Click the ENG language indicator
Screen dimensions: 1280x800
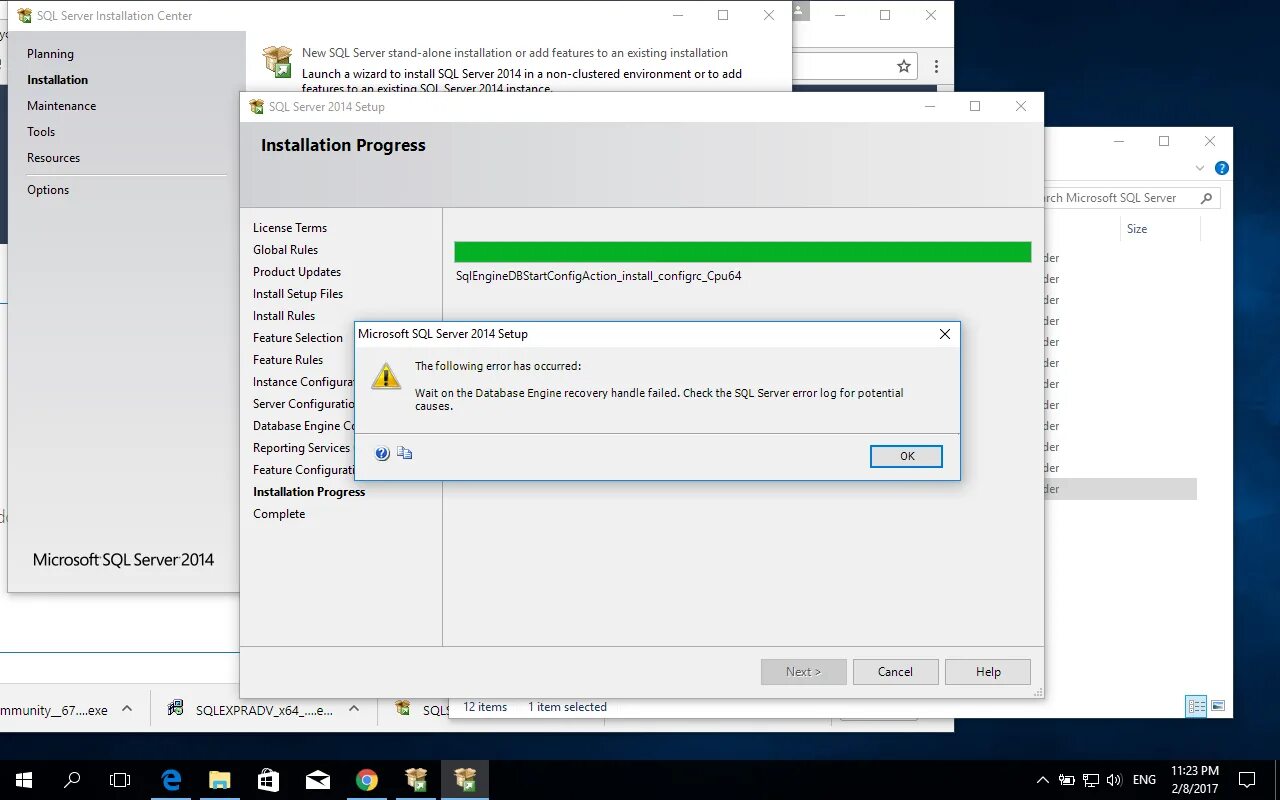(1145, 780)
